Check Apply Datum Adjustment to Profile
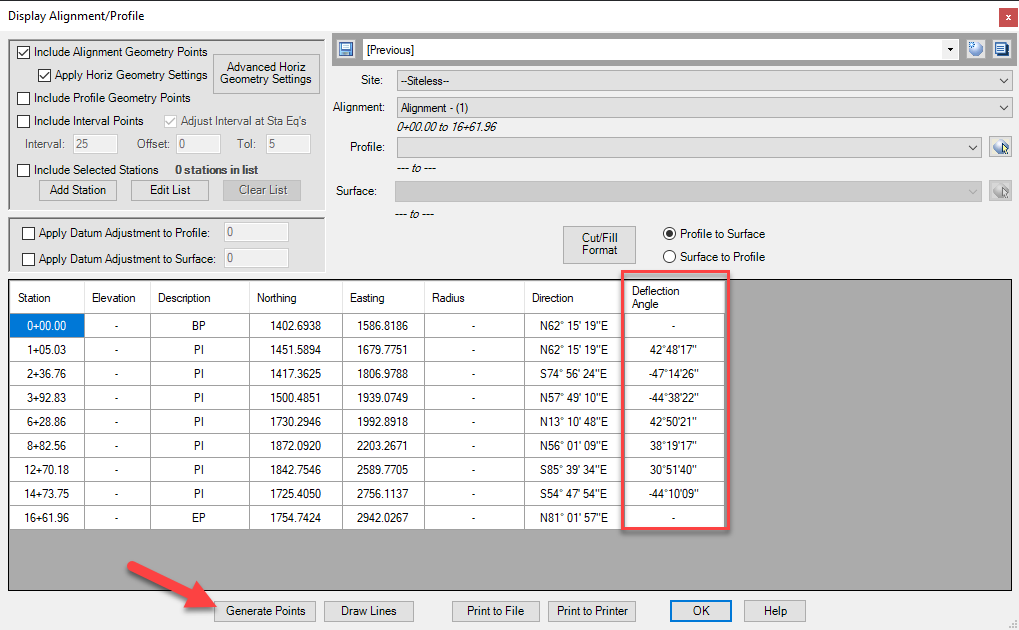This screenshot has height=630, width=1019. tap(28, 233)
